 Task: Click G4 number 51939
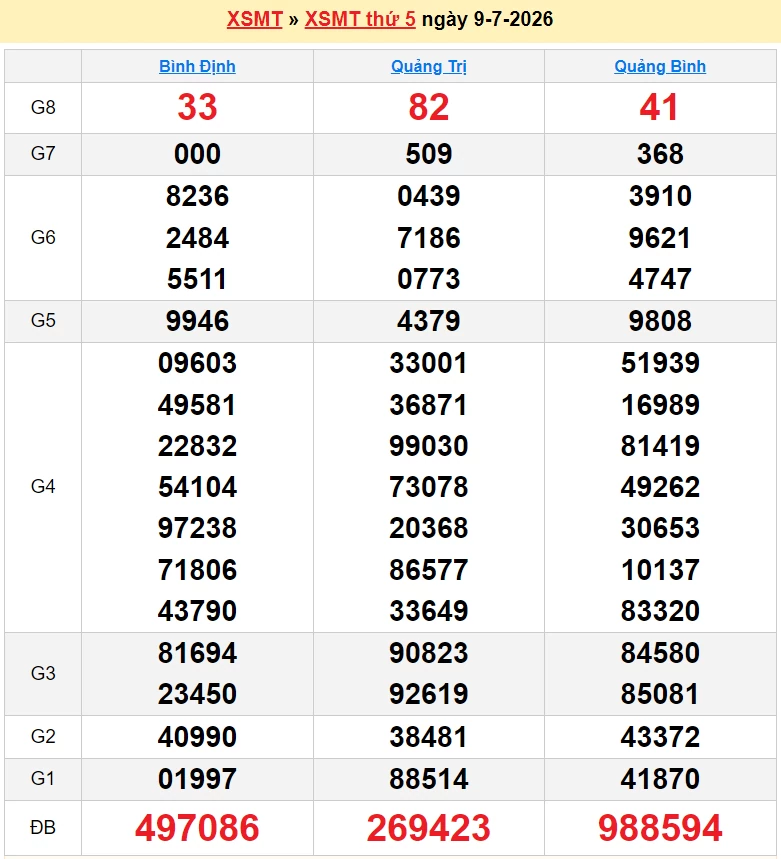[x=660, y=363]
